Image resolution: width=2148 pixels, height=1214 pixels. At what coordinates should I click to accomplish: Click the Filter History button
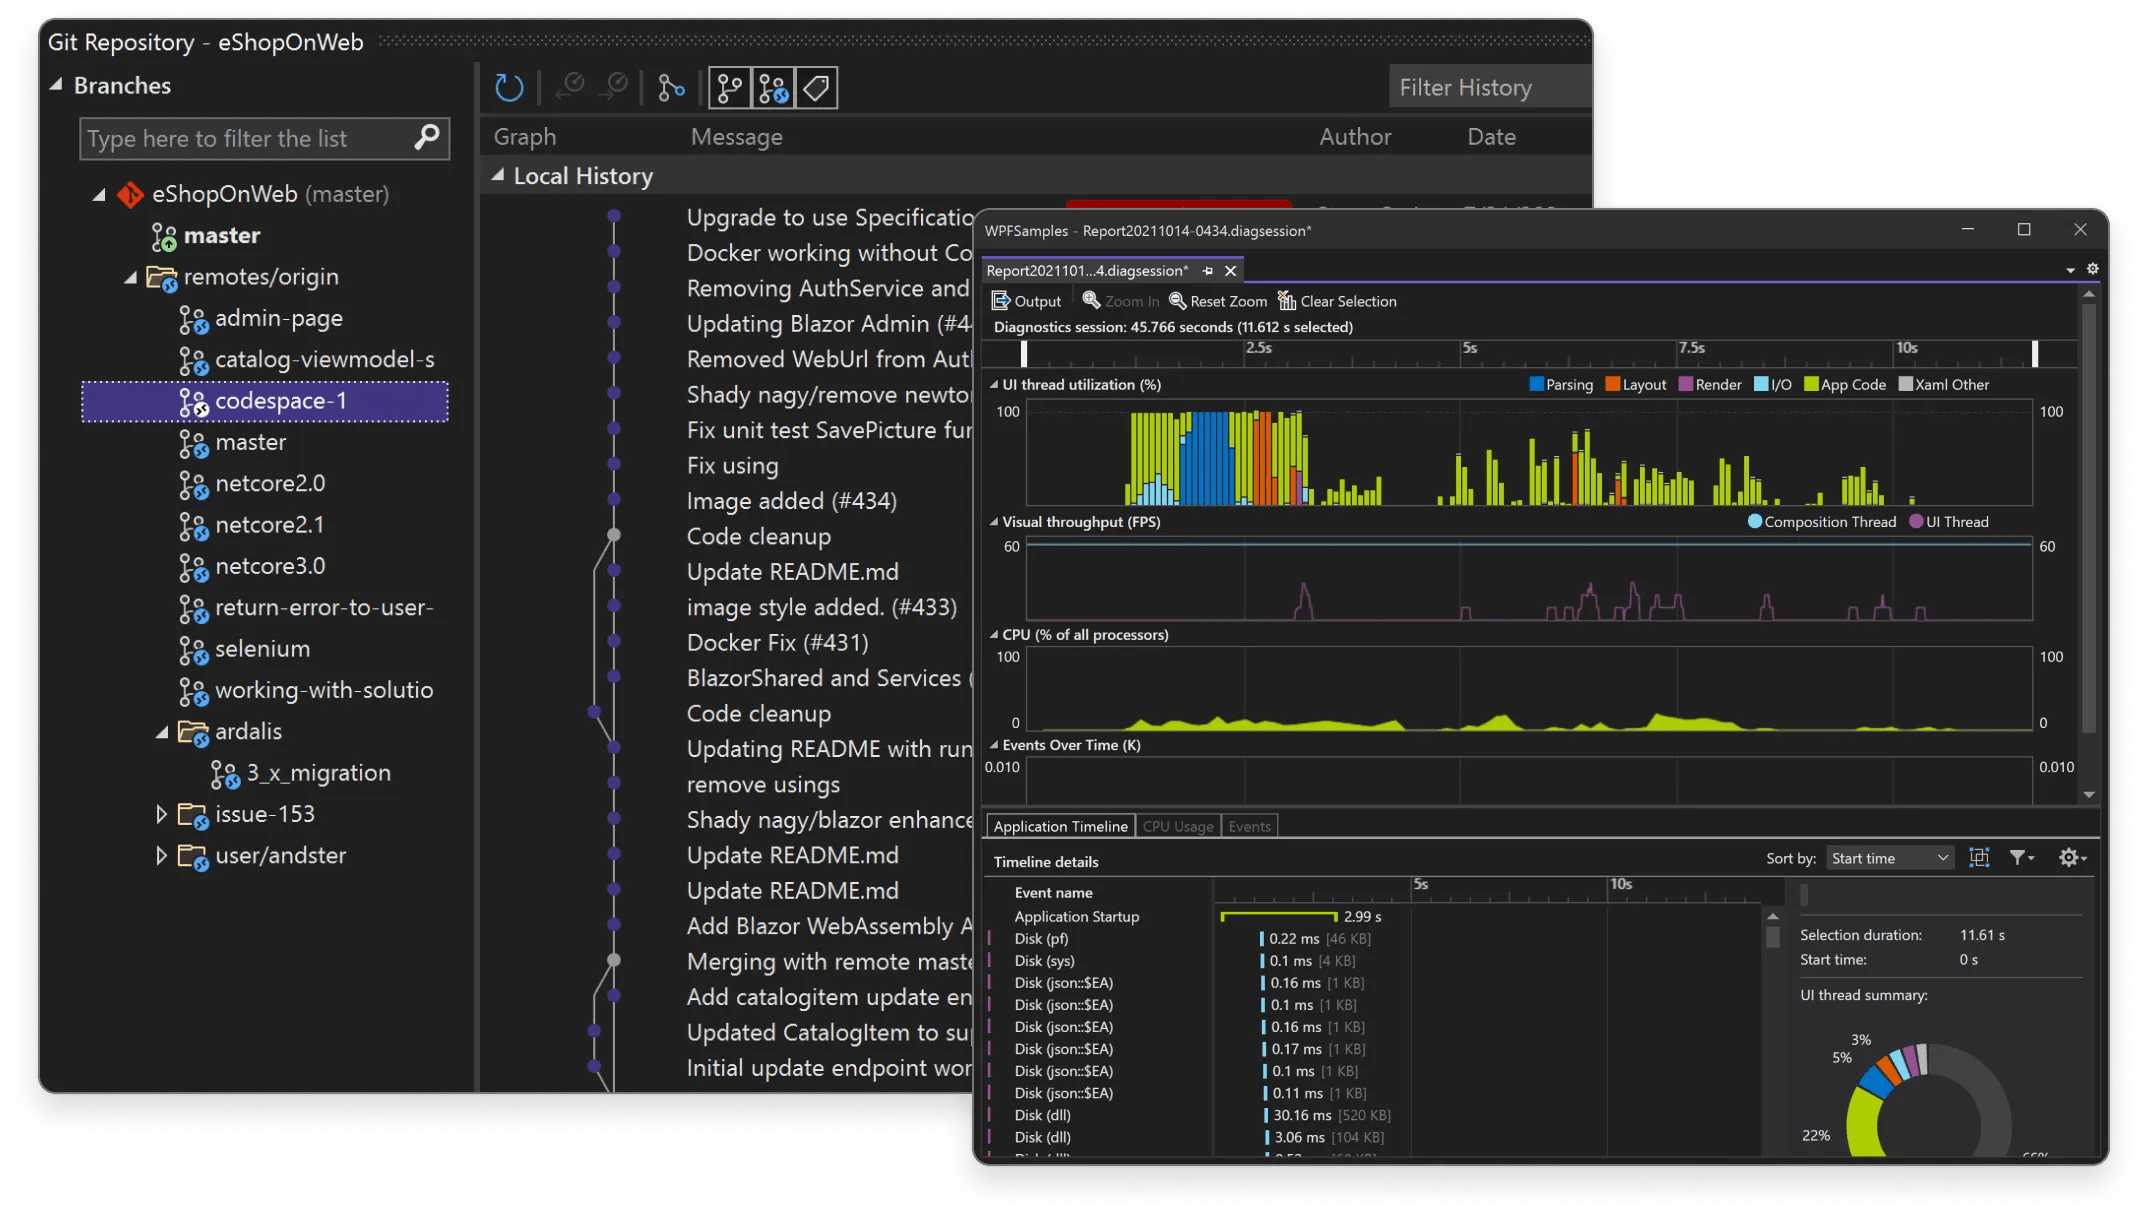click(x=1488, y=87)
